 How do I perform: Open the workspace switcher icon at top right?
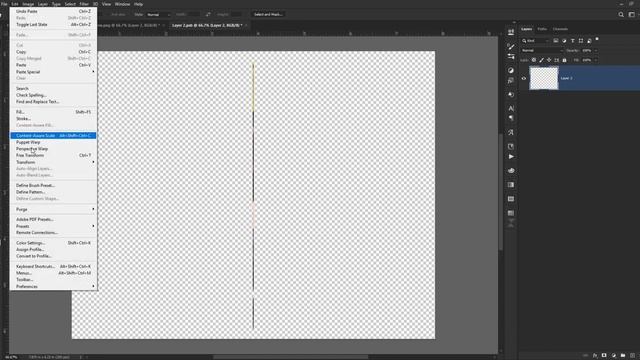coord(631,14)
